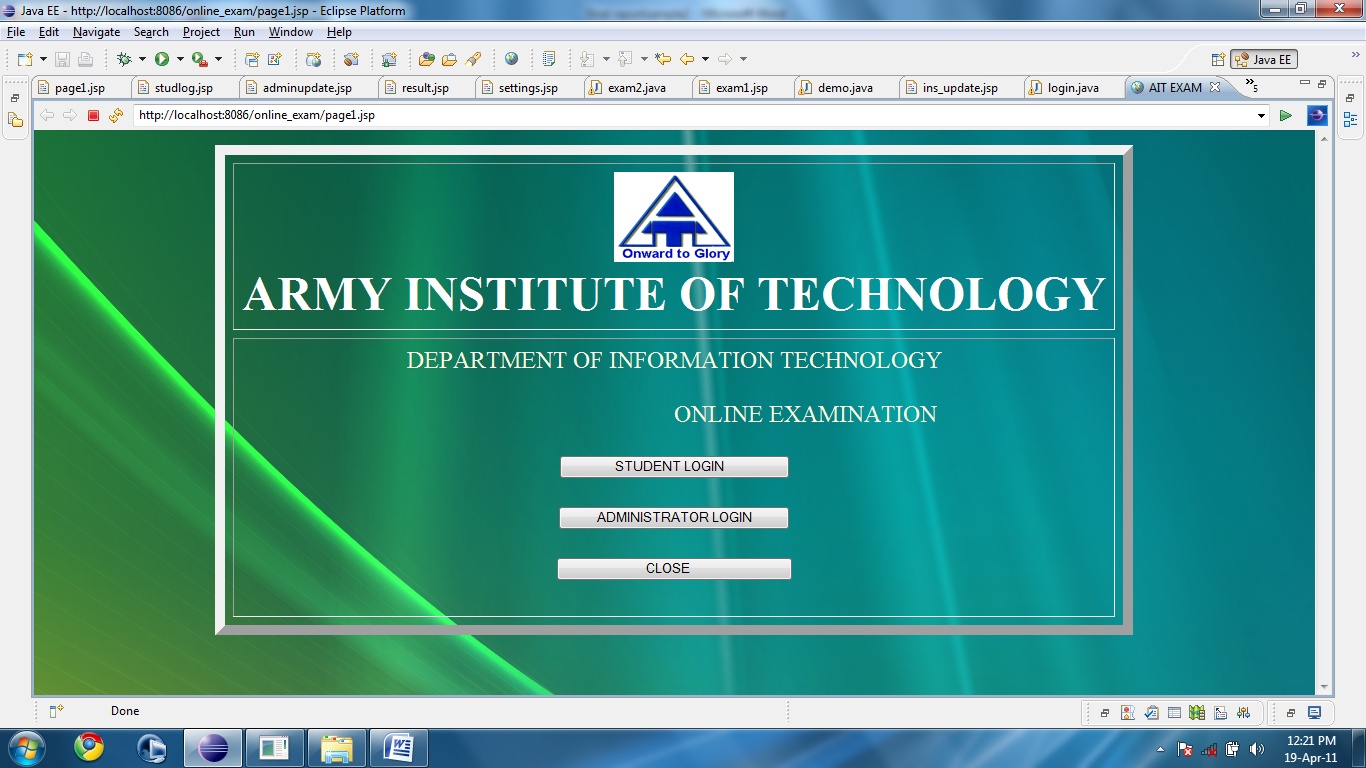Click the Open Type icon
Image resolution: width=1366 pixels, height=768 pixels.
(426, 59)
